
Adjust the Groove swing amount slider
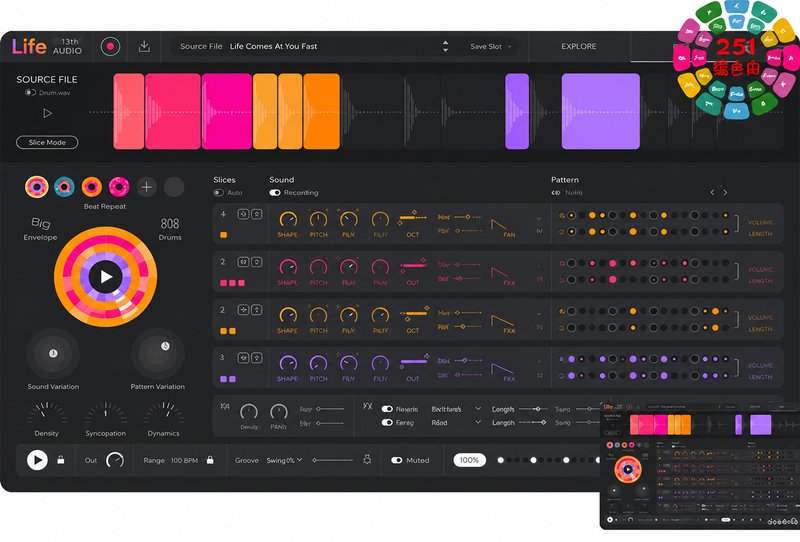333,460
